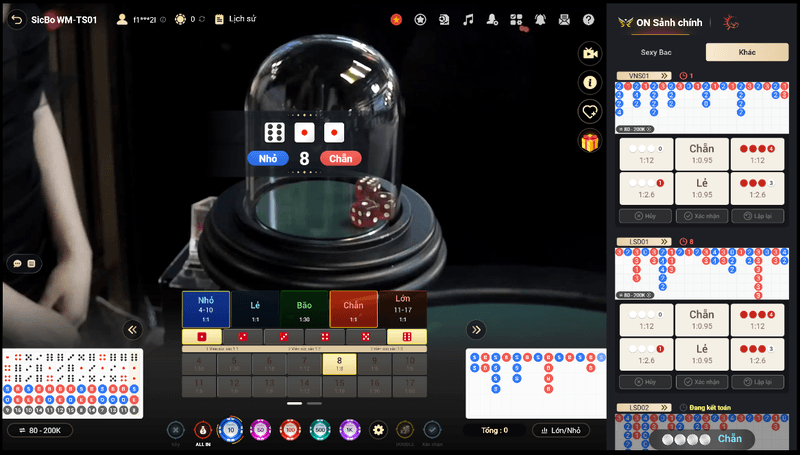Open the music note sound settings

(468, 19)
